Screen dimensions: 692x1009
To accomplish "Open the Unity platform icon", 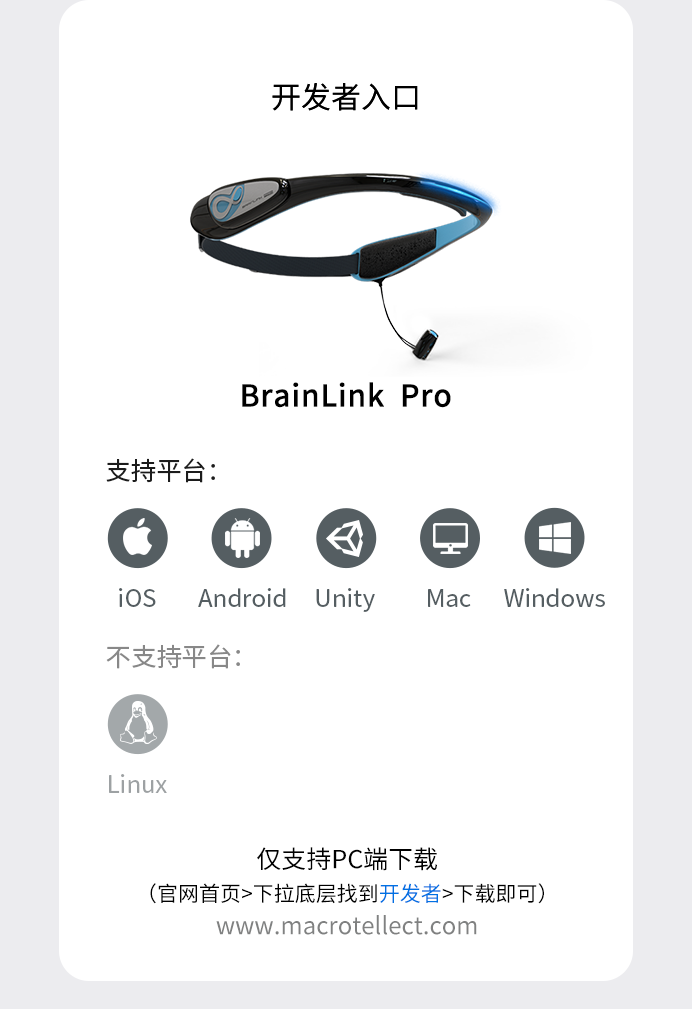I will click(x=346, y=538).
